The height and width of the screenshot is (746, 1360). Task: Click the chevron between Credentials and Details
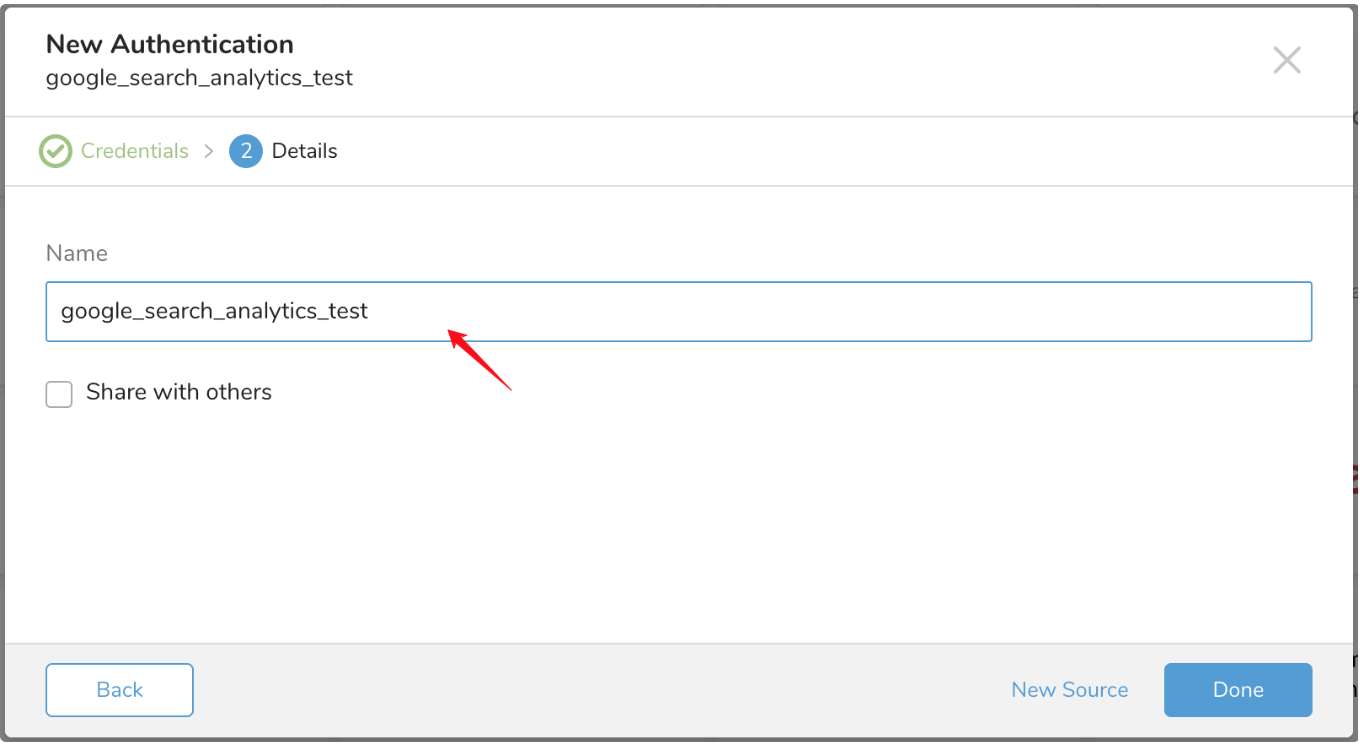coord(209,151)
